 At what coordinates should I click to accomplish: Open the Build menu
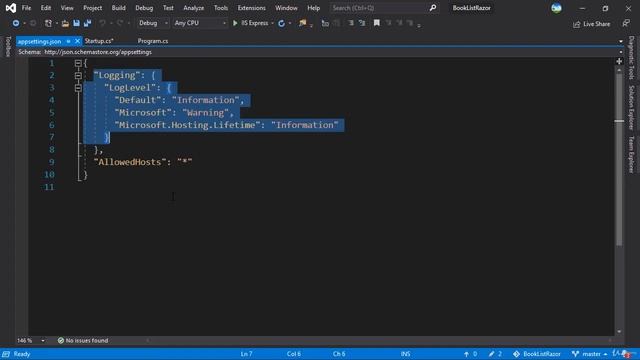click(x=118, y=8)
